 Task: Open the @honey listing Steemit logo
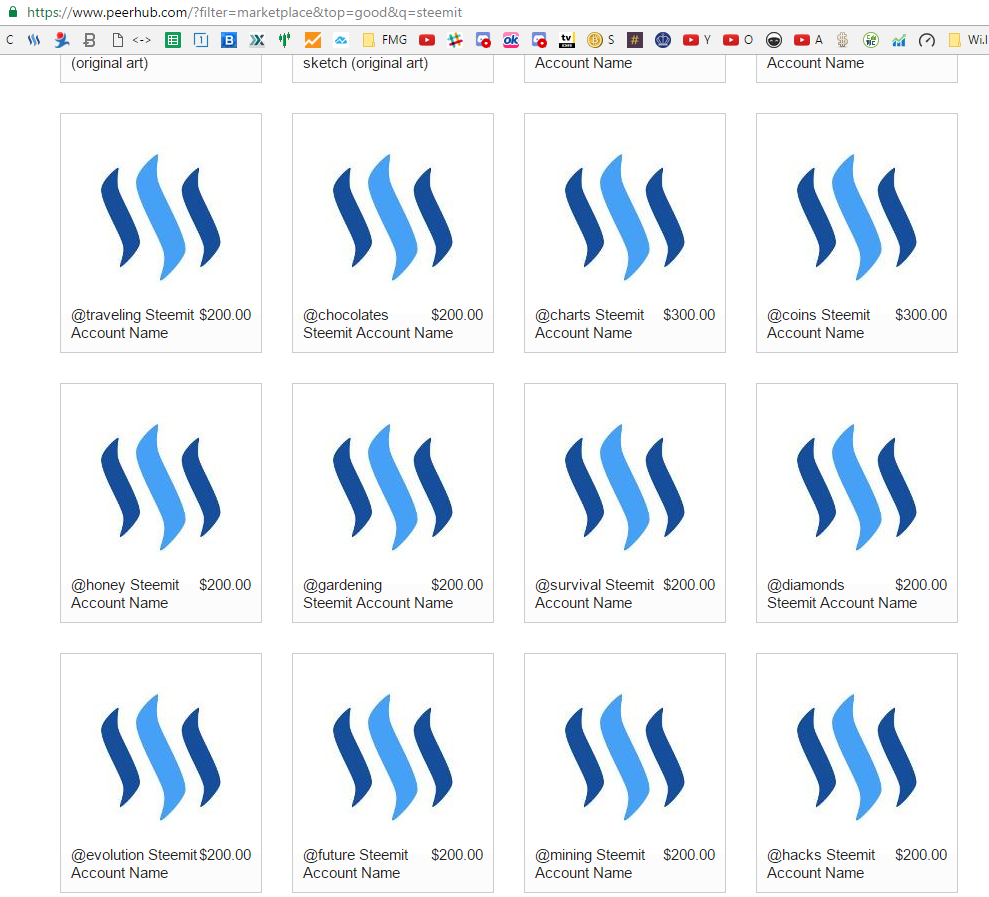(x=161, y=486)
